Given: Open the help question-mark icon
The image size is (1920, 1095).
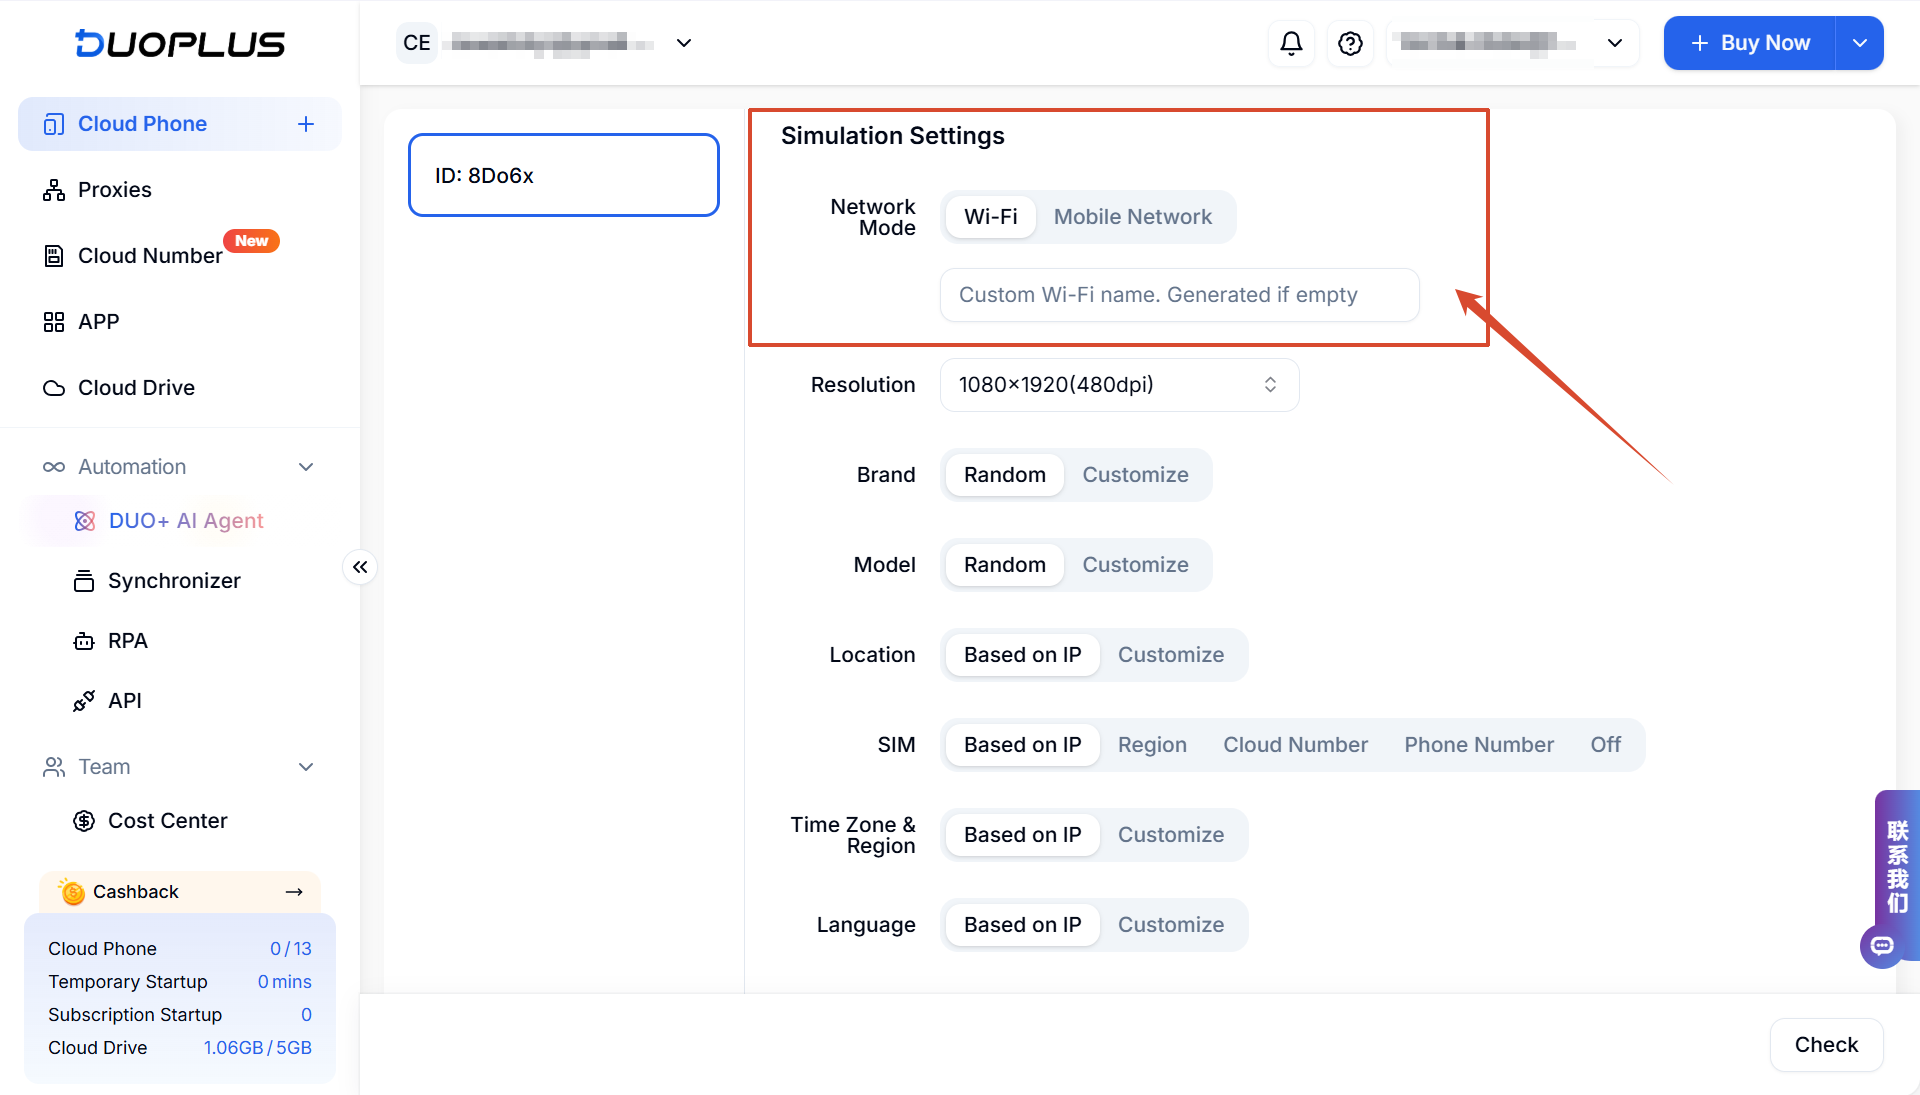Looking at the screenshot, I should (1350, 43).
